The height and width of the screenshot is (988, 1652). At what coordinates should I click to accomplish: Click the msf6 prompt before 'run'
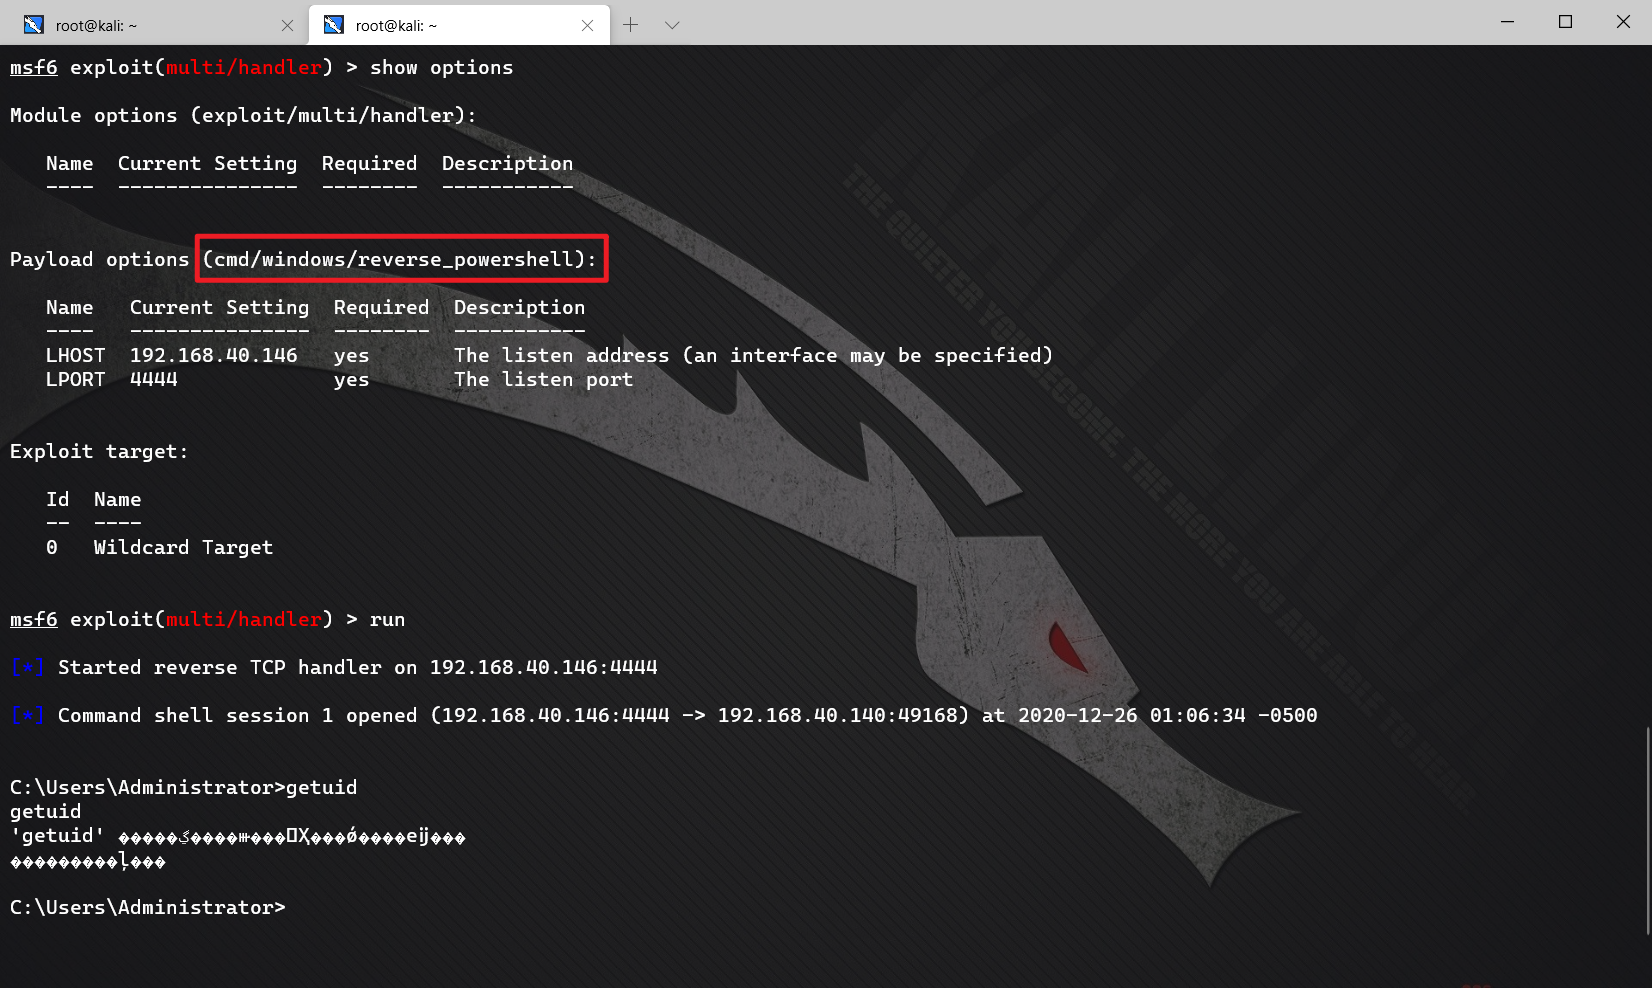point(33,619)
